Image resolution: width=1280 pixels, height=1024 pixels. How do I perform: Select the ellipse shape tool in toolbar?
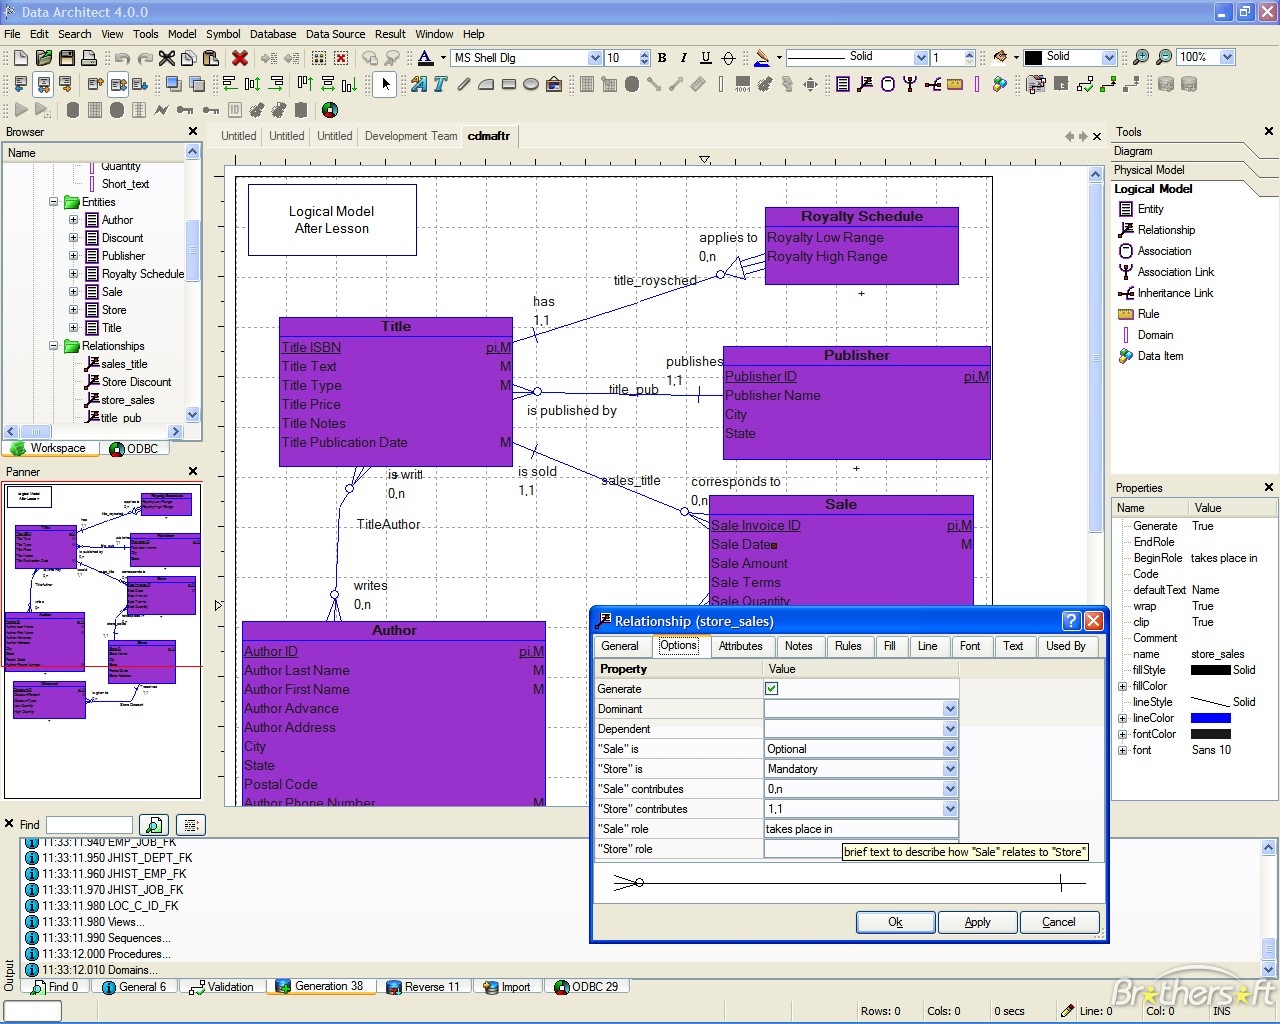tap(531, 85)
